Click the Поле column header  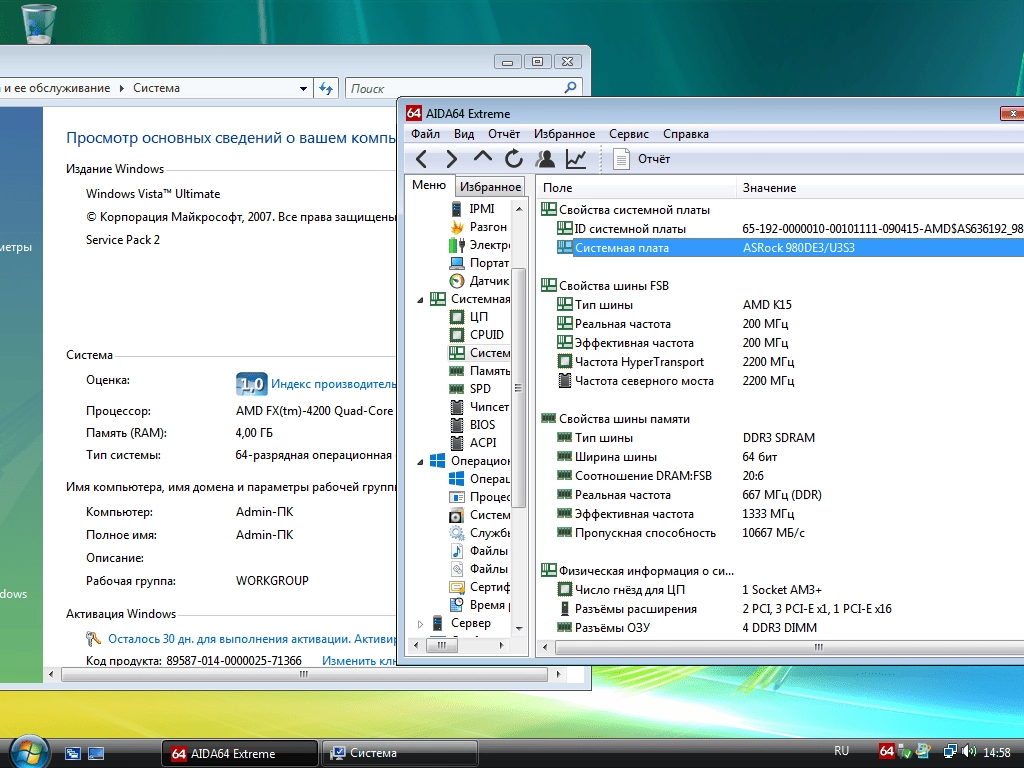point(636,187)
